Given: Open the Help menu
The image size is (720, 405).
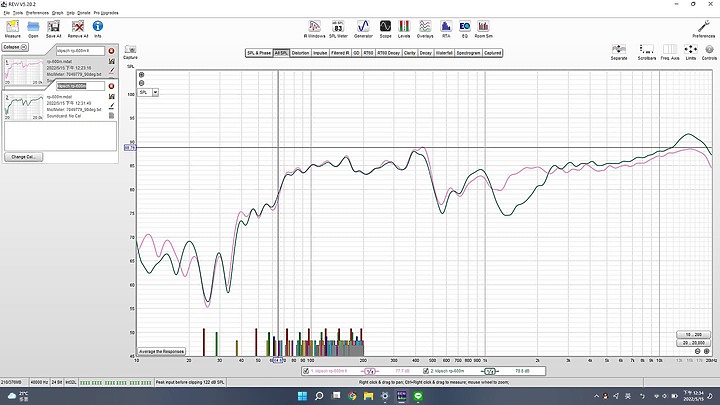Looking at the screenshot, I should (x=70, y=13).
